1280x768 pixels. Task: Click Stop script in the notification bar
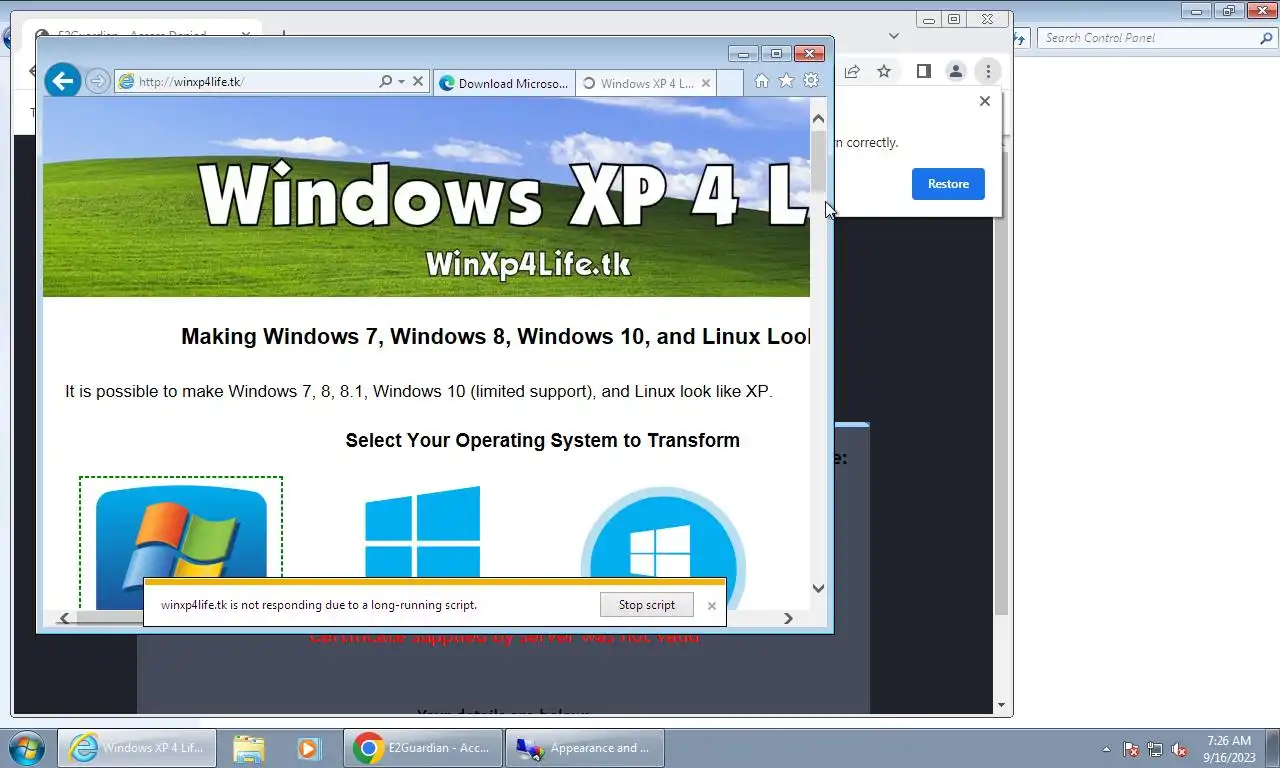[647, 605]
